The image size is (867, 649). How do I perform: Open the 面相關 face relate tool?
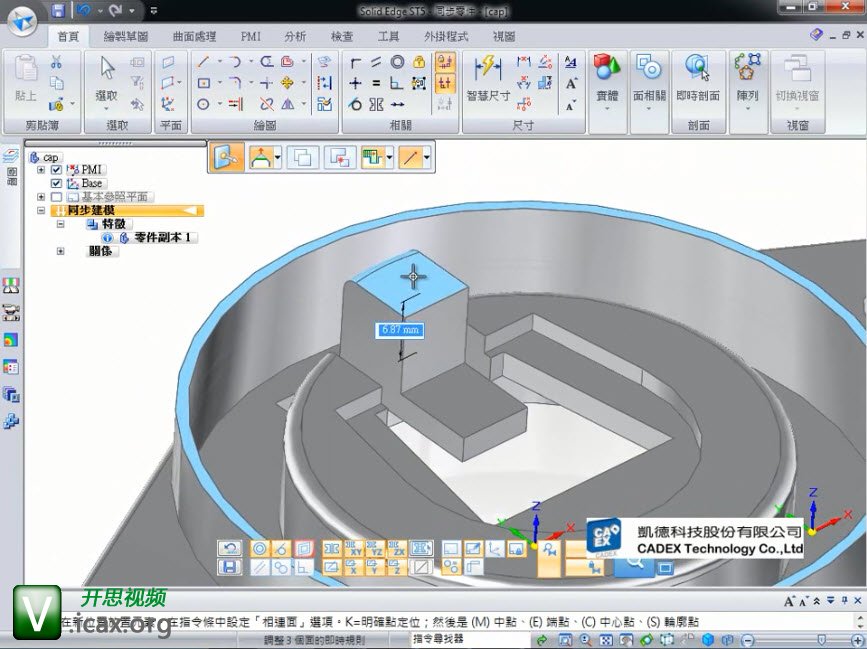pos(649,79)
